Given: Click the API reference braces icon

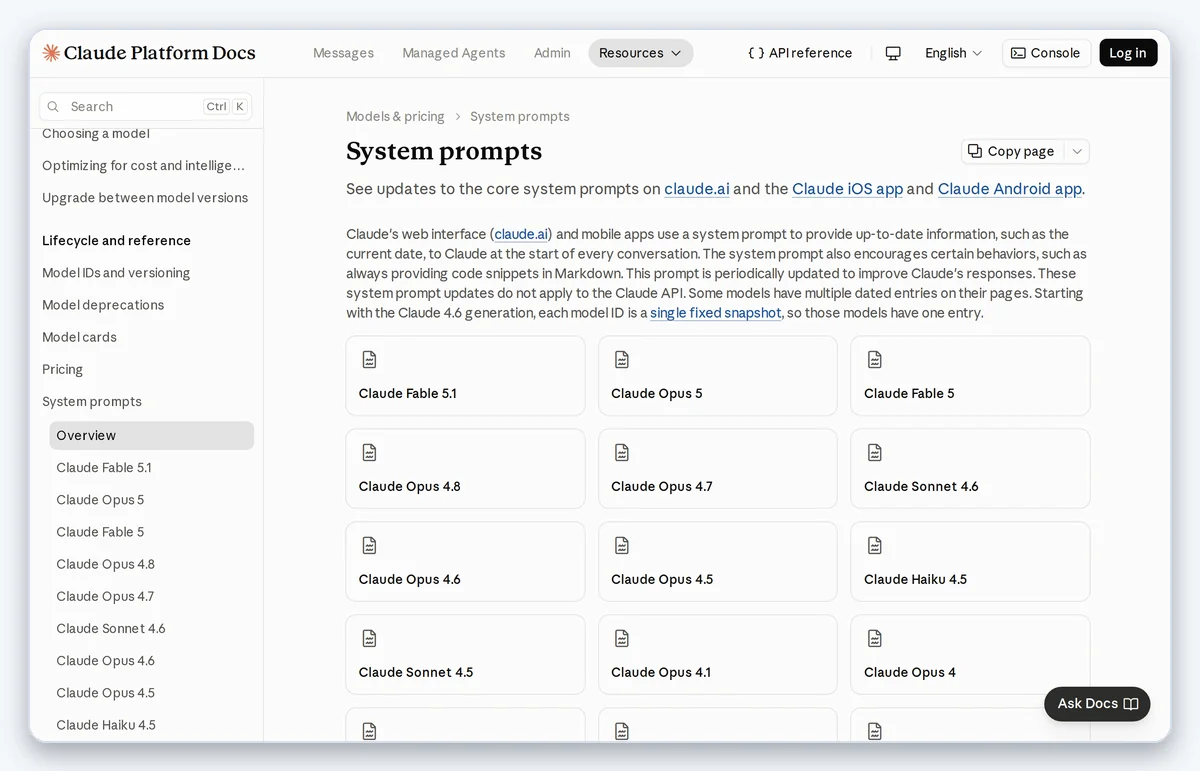Looking at the screenshot, I should click(756, 53).
